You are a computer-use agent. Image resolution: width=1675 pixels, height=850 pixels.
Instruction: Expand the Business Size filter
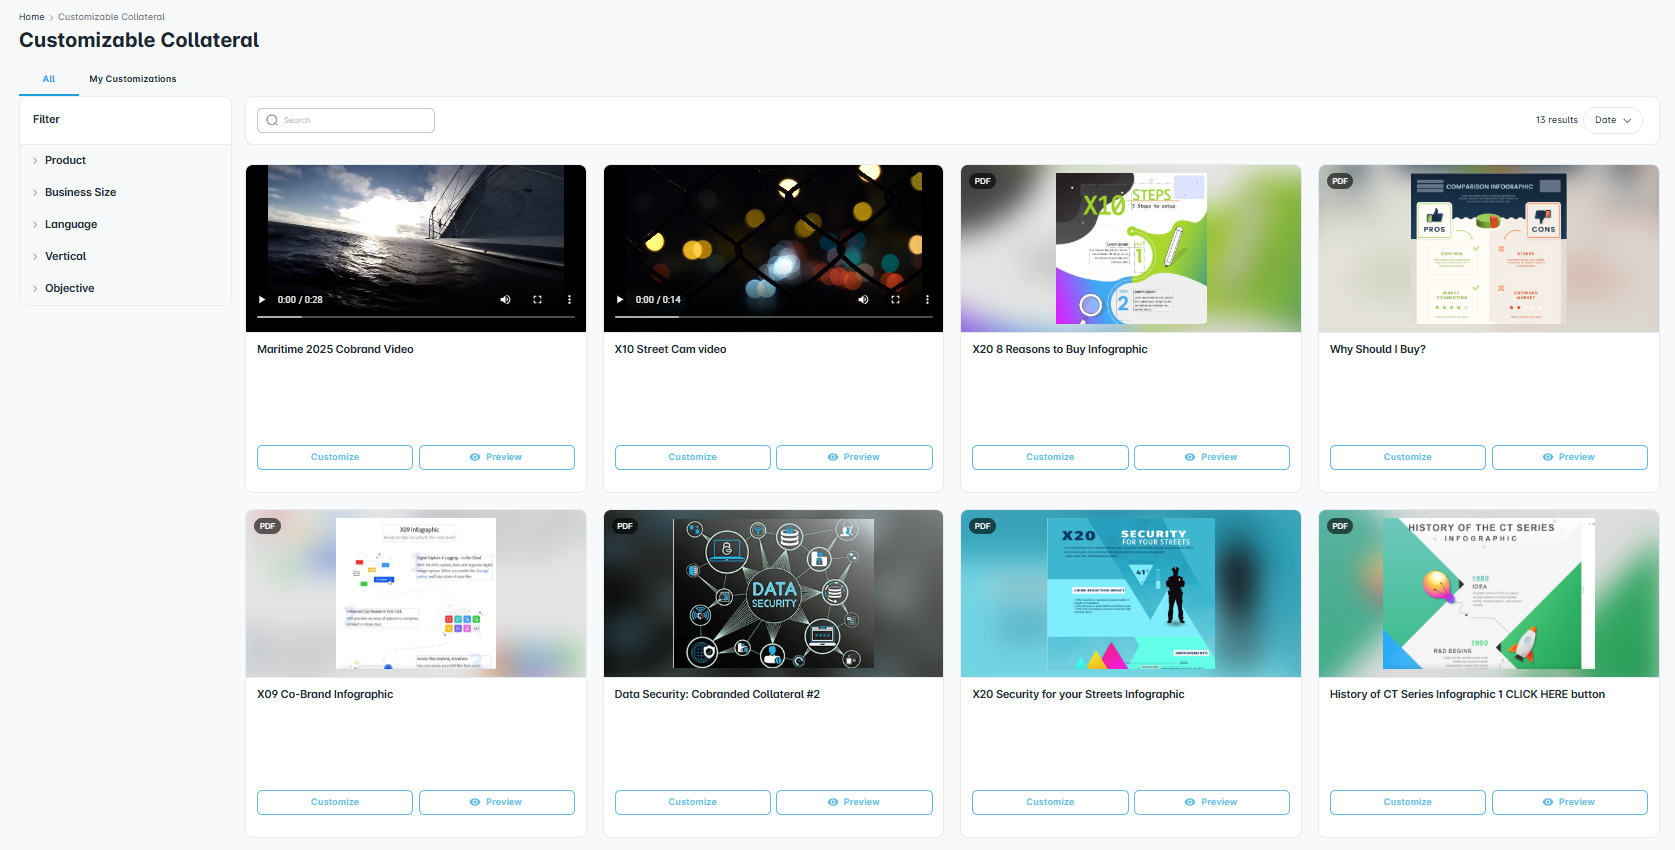pyautogui.click(x=80, y=192)
